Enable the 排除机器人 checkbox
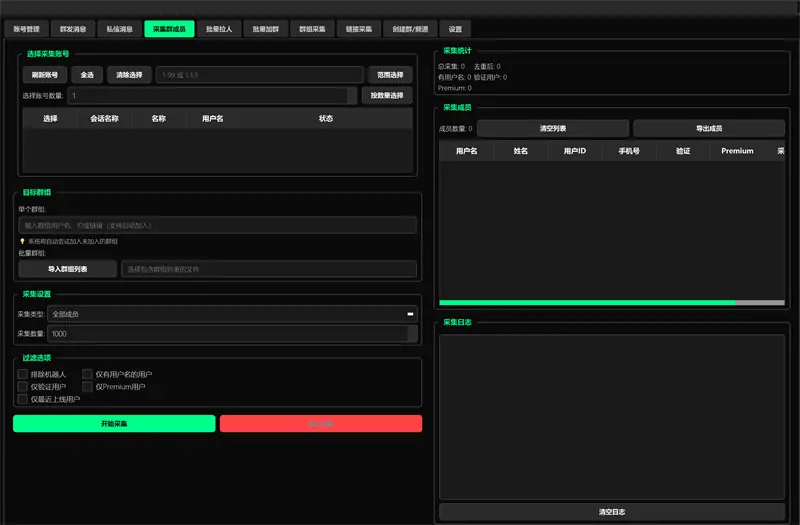Image resolution: width=800 pixels, height=525 pixels. pos(23,374)
